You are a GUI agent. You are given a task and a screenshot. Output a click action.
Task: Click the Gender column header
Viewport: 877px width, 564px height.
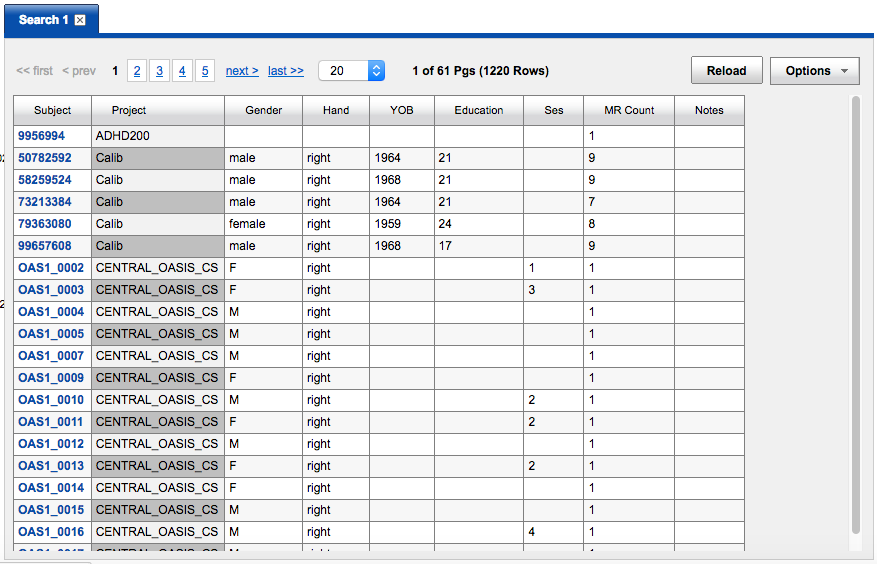[263, 110]
